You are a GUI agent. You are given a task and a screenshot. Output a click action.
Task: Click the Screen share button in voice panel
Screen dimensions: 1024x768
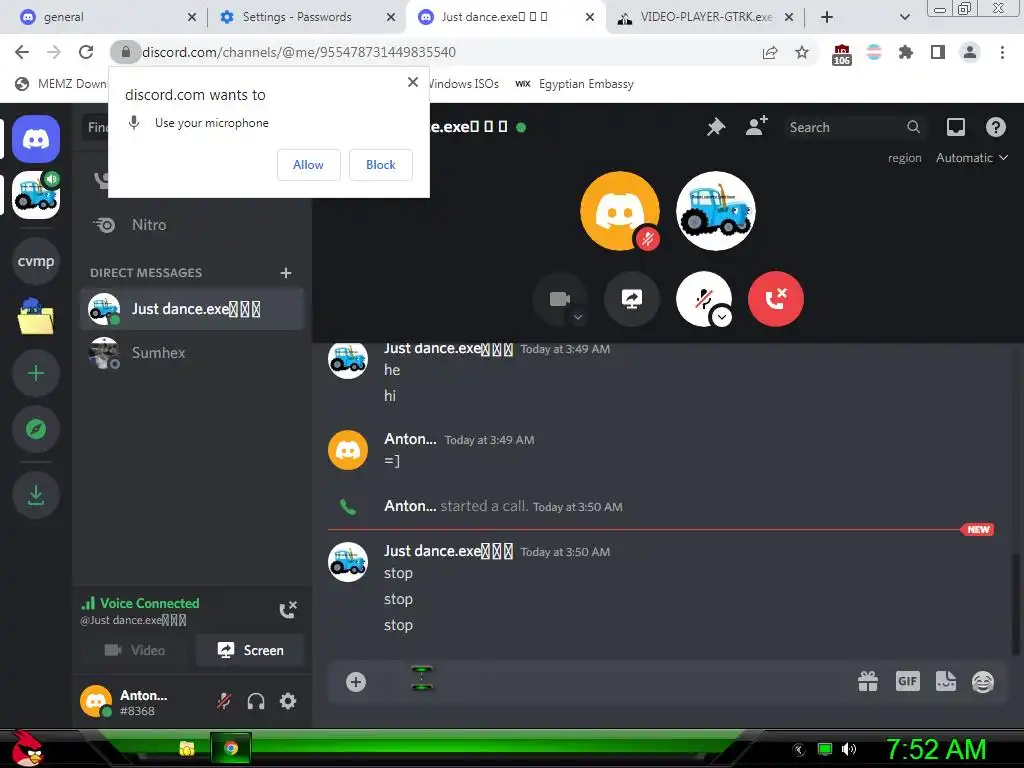click(250, 650)
